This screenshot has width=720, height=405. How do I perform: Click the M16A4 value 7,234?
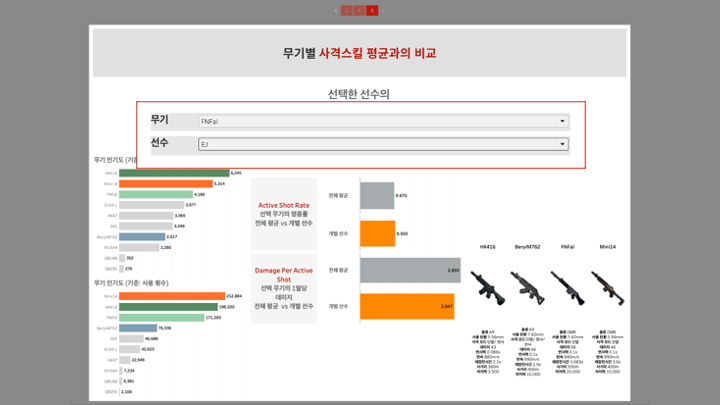pos(129,371)
